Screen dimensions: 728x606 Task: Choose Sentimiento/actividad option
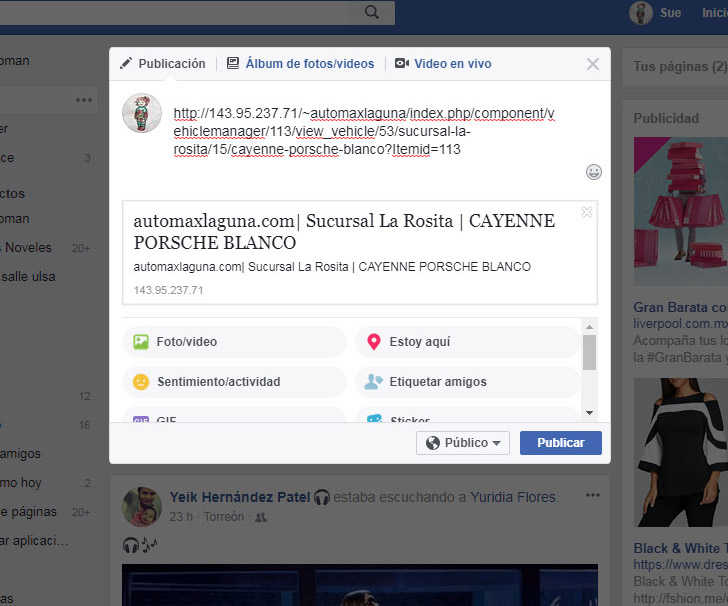click(x=234, y=382)
